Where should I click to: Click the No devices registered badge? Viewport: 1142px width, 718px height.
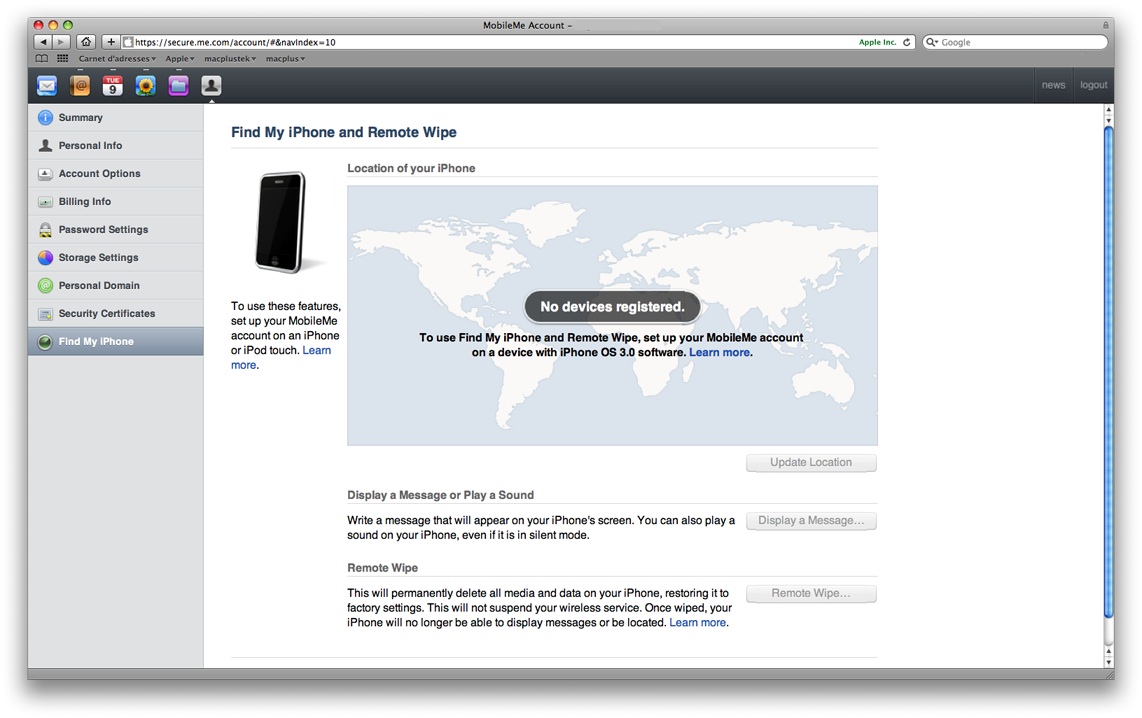pos(612,307)
